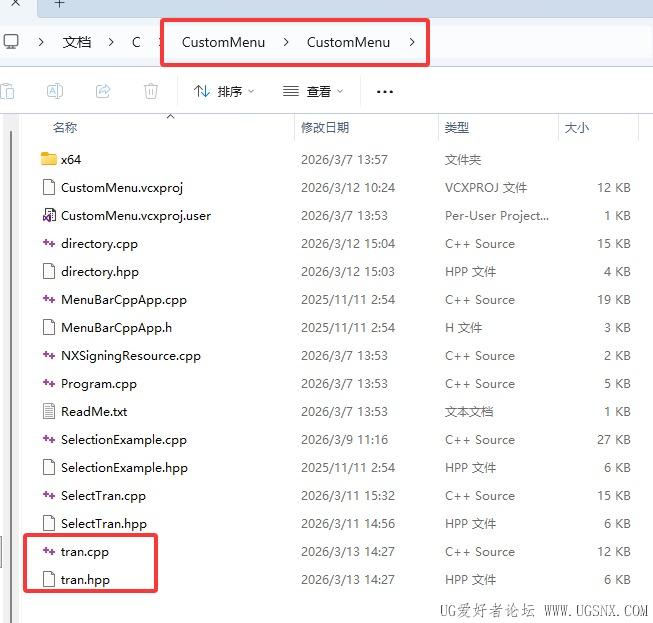
Task: Sort by the 修改日期 column header
Action: [325, 127]
